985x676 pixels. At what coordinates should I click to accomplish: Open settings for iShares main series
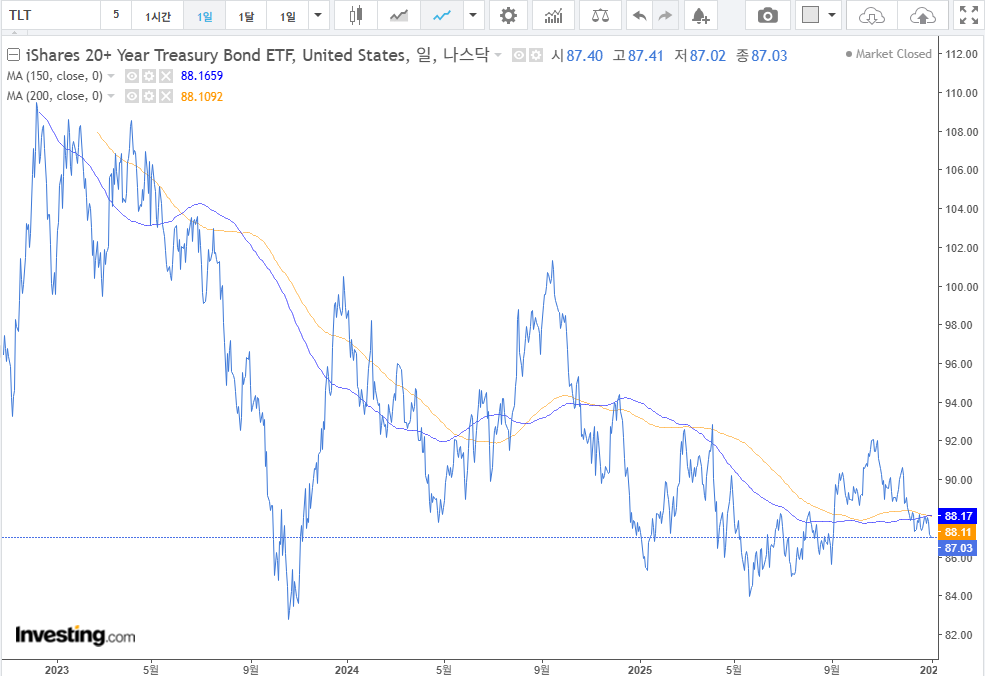point(535,55)
